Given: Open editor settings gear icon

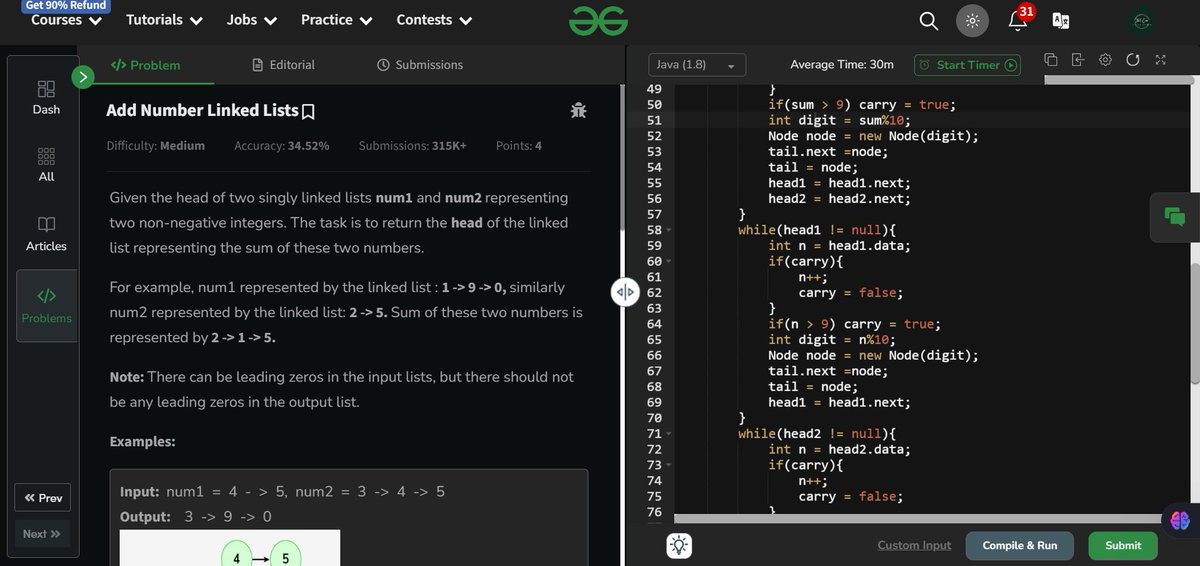Looking at the screenshot, I should pos(1105,59).
